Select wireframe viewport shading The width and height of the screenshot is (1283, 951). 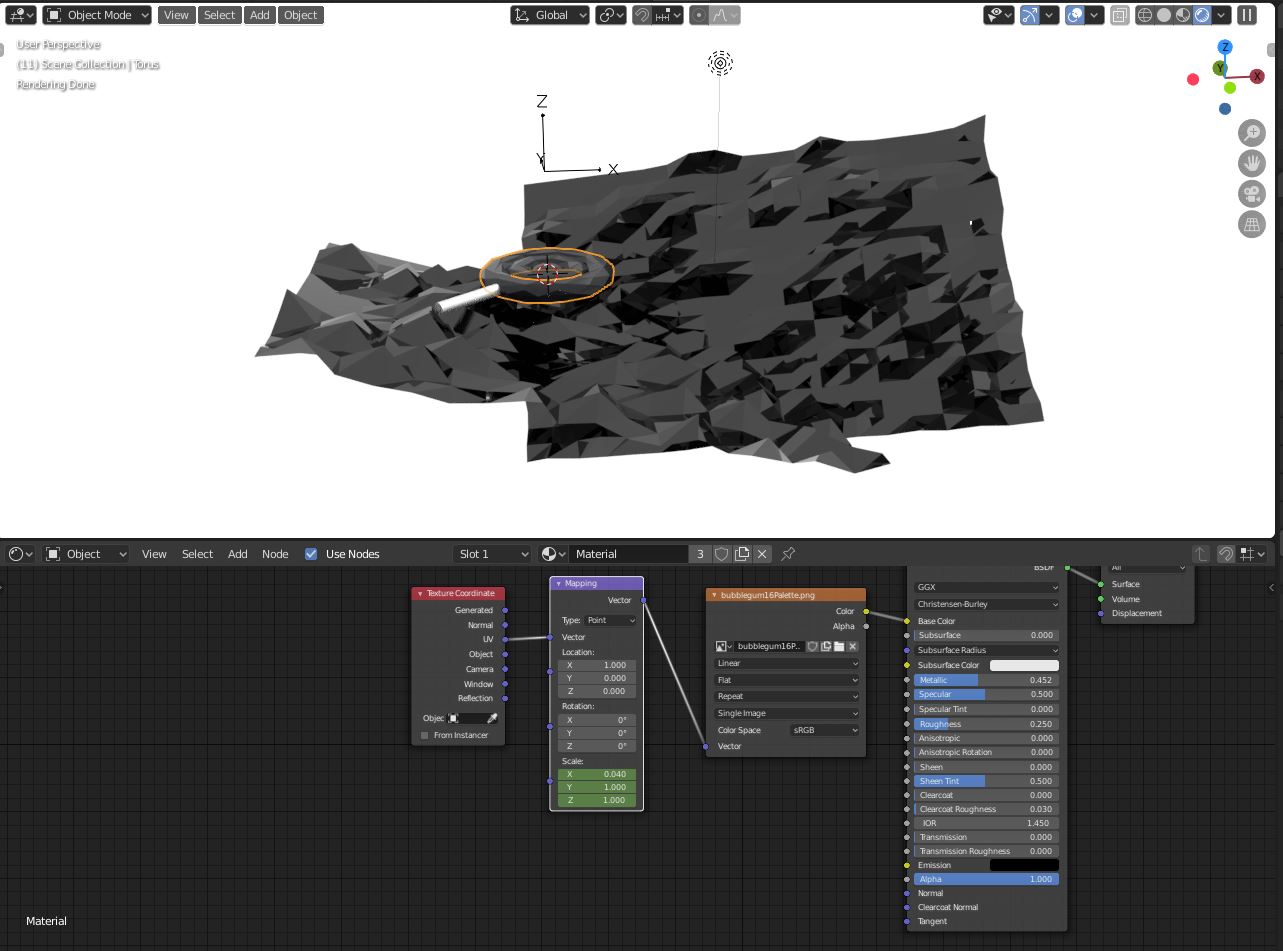pyautogui.click(x=1145, y=15)
